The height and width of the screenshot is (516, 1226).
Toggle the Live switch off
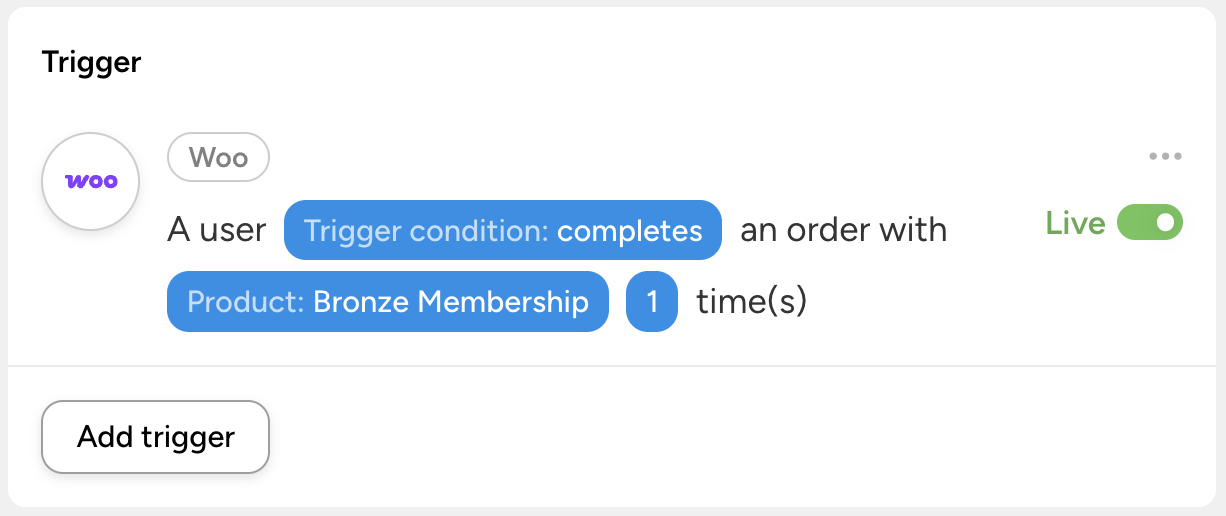coord(1149,222)
